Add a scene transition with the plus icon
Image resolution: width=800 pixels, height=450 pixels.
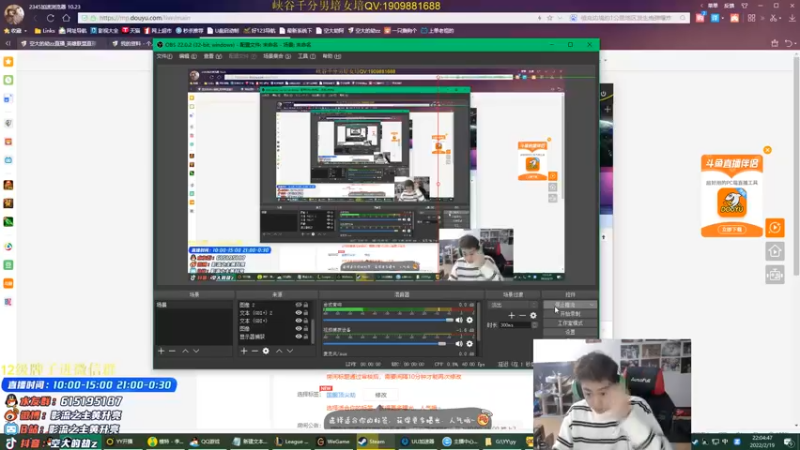pos(511,315)
